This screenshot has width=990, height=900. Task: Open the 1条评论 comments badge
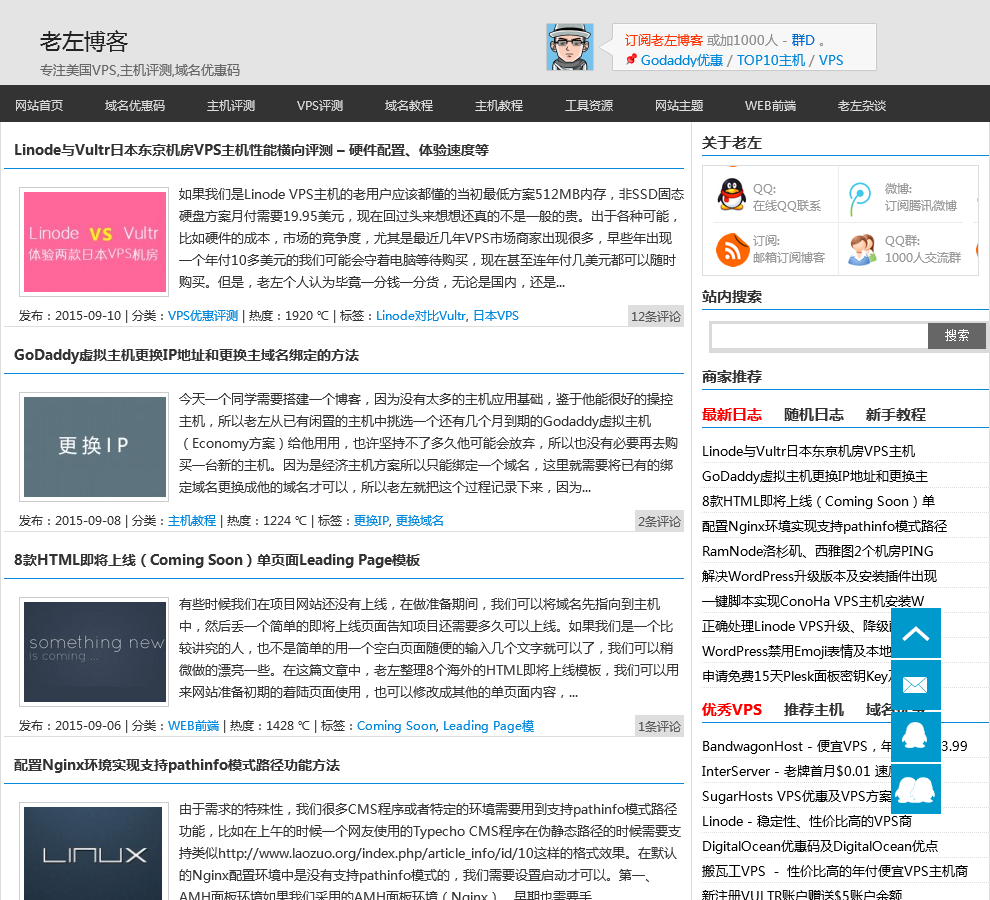659,727
